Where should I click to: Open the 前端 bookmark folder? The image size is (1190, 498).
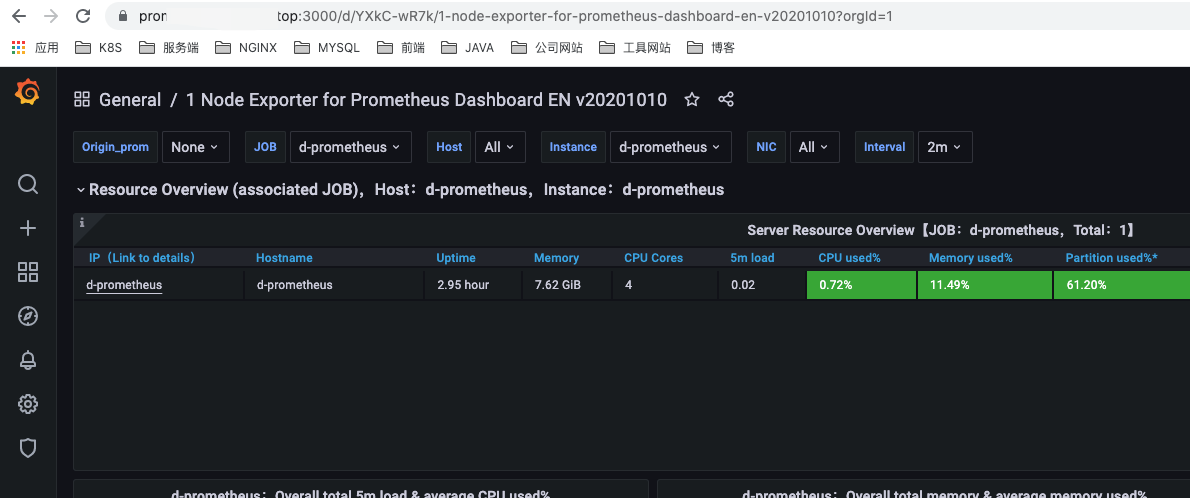[401, 48]
